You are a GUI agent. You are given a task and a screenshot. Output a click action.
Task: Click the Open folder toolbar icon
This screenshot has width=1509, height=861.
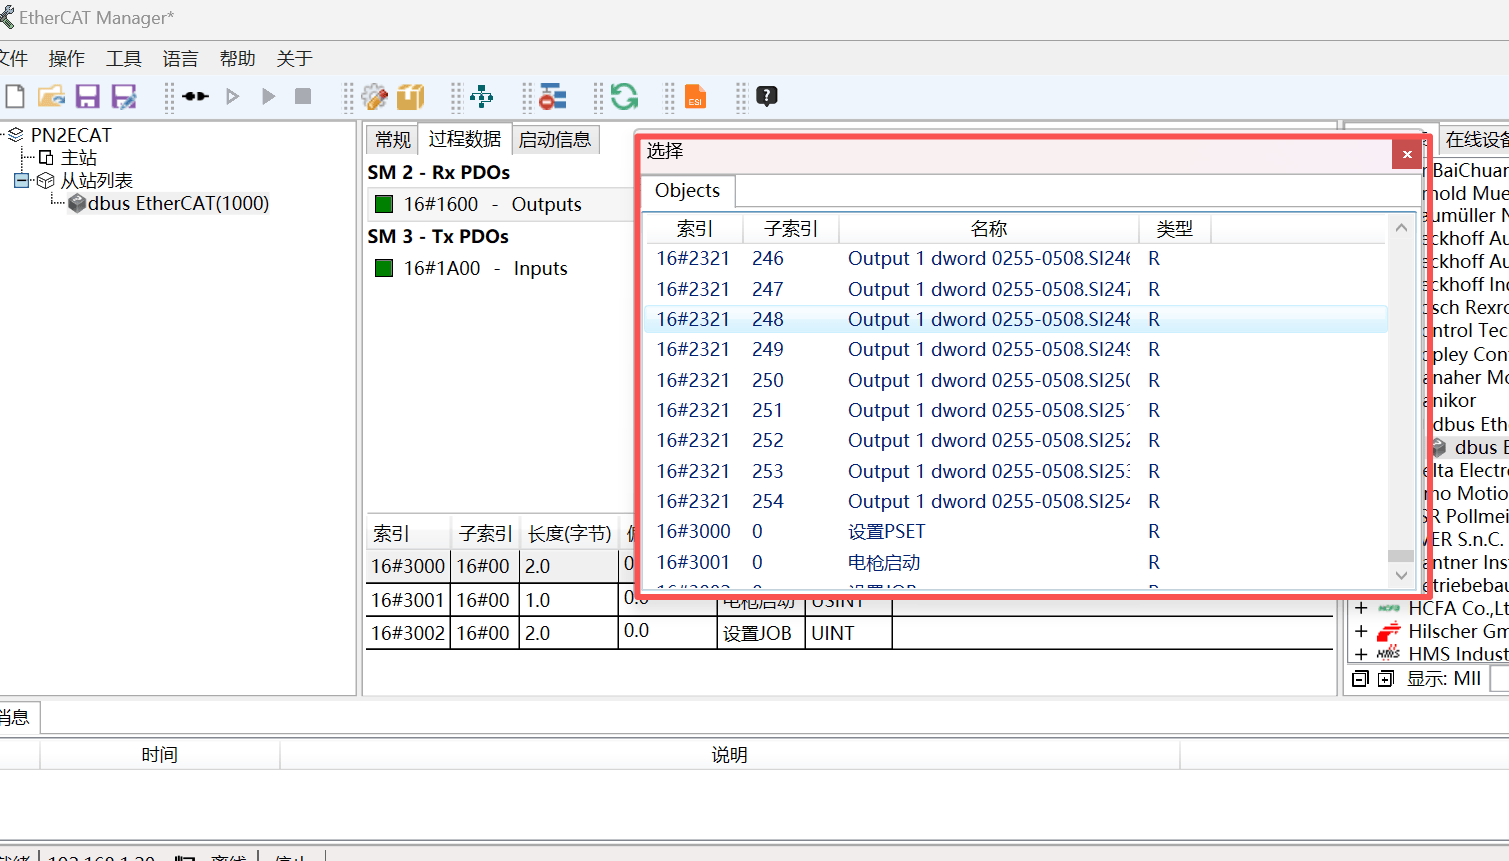[51, 97]
